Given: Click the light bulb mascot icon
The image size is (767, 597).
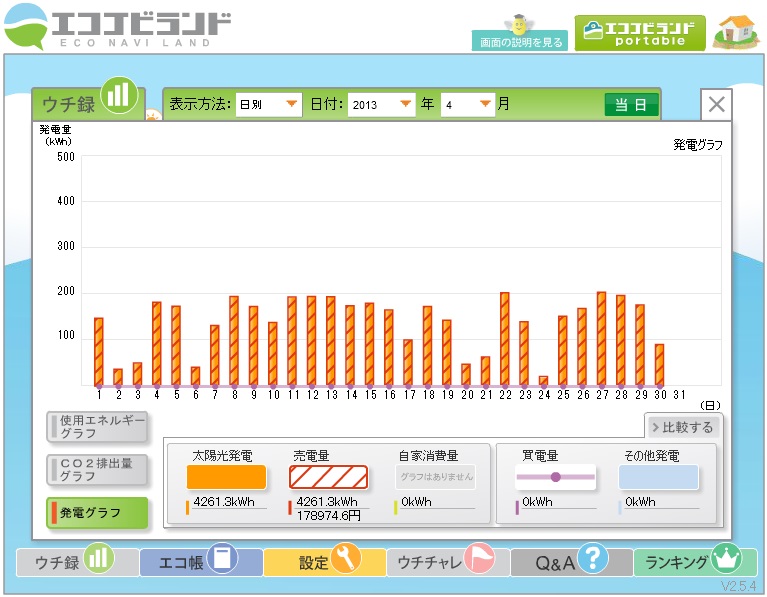Looking at the screenshot, I should pyautogui.click(x=519, y=23).
